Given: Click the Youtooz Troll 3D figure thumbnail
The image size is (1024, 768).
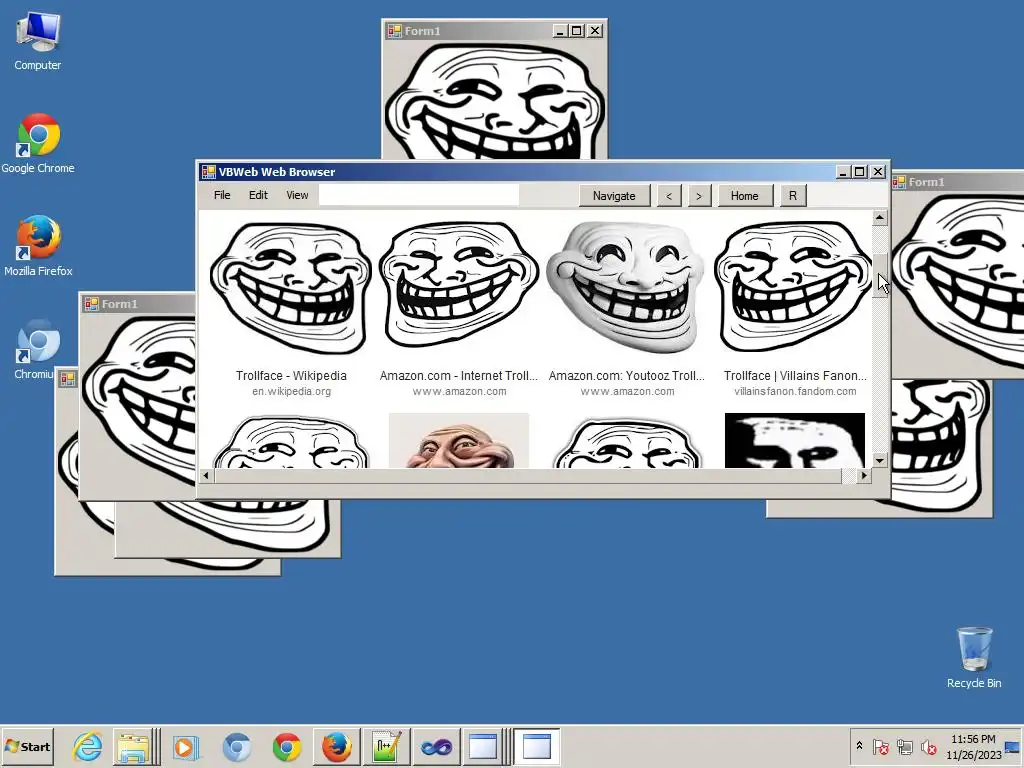Looking at the screenshot, I should (x=626, y=287).
